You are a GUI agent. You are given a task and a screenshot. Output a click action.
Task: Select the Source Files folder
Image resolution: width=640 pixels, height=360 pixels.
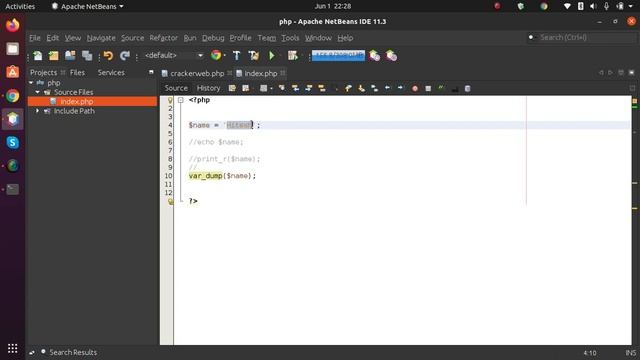click(73, 92)
